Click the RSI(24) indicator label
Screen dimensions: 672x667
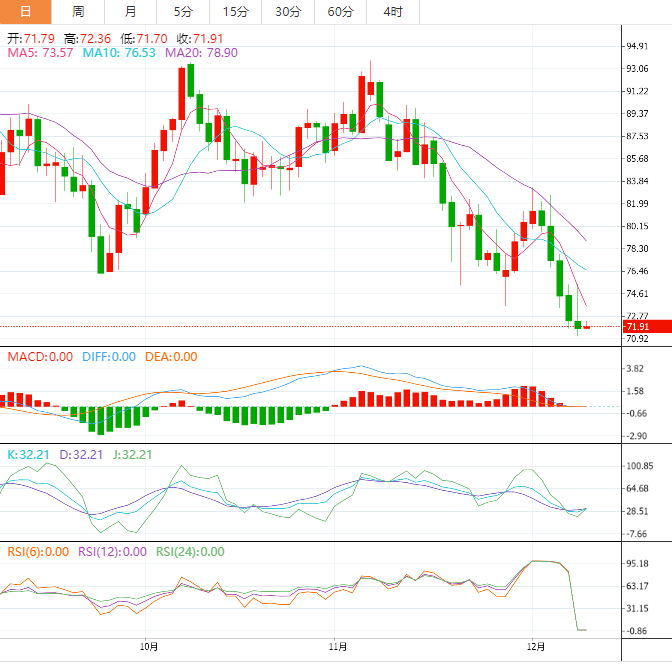[190, 551]
